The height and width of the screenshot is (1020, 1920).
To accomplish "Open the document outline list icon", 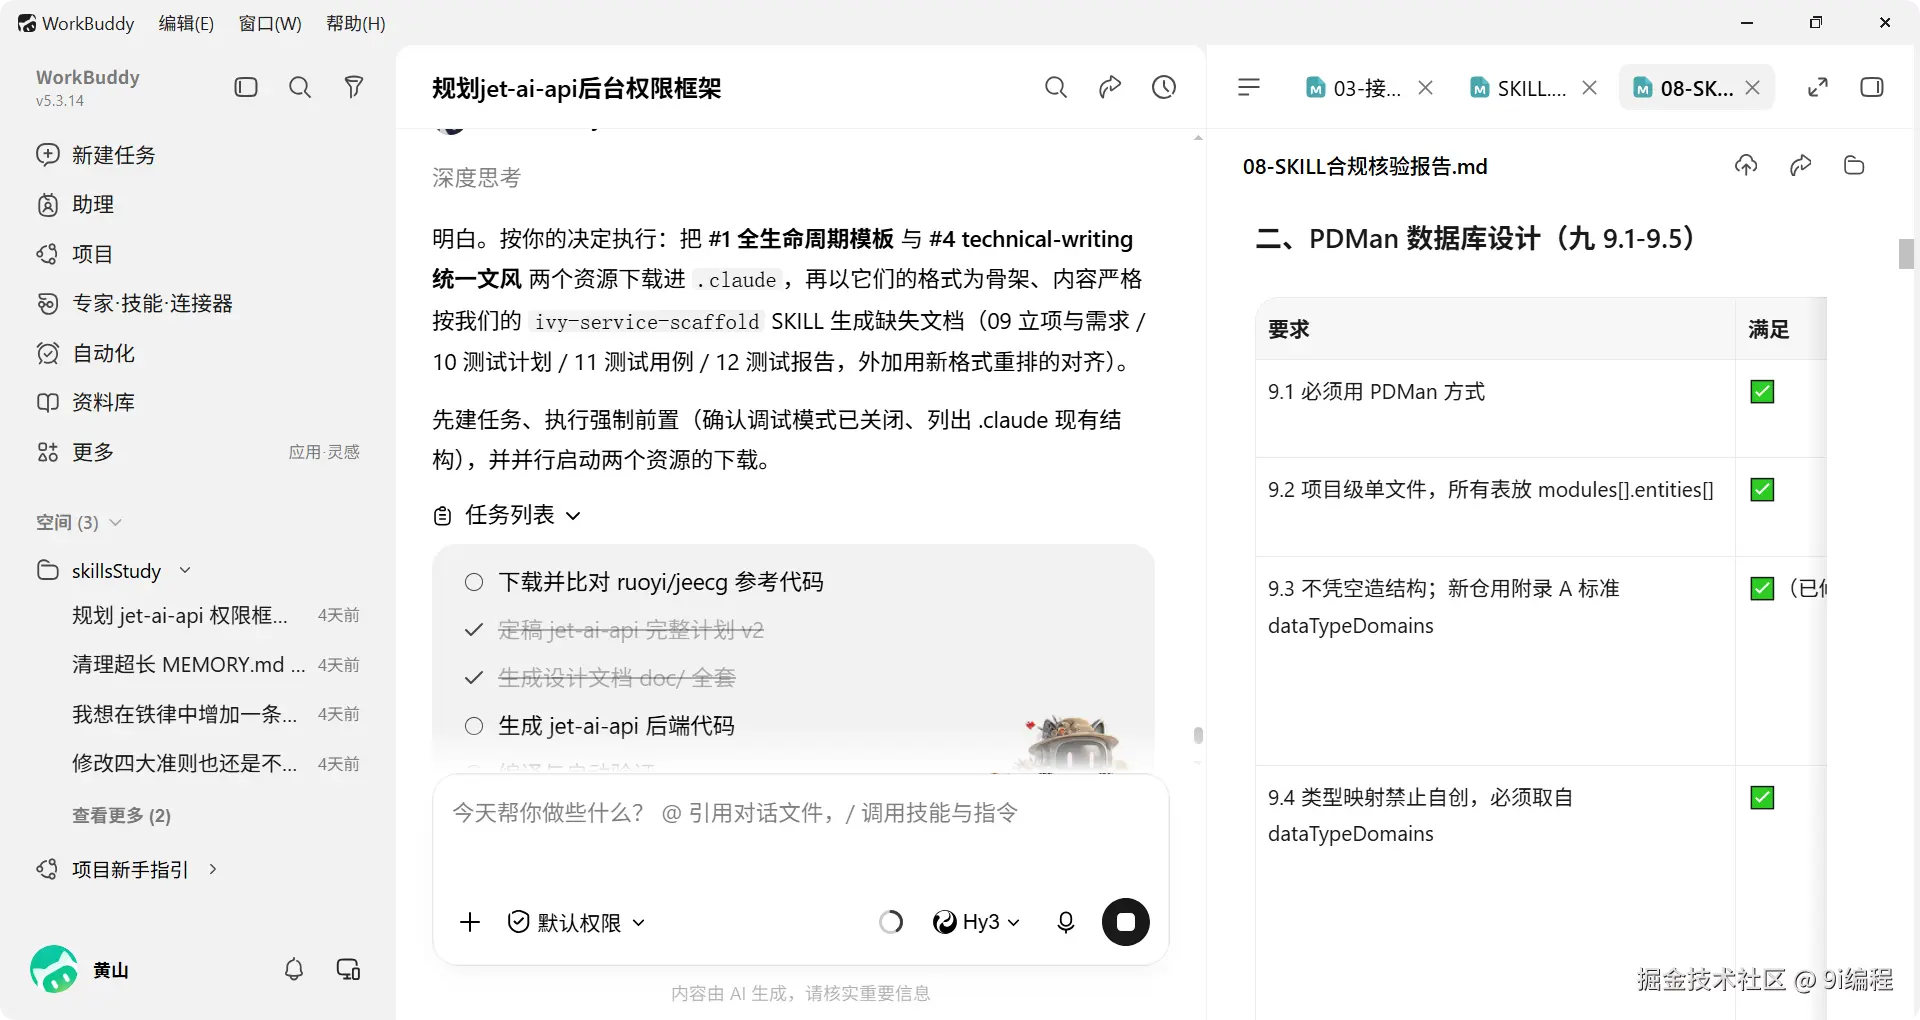I will pos(1249,87).
